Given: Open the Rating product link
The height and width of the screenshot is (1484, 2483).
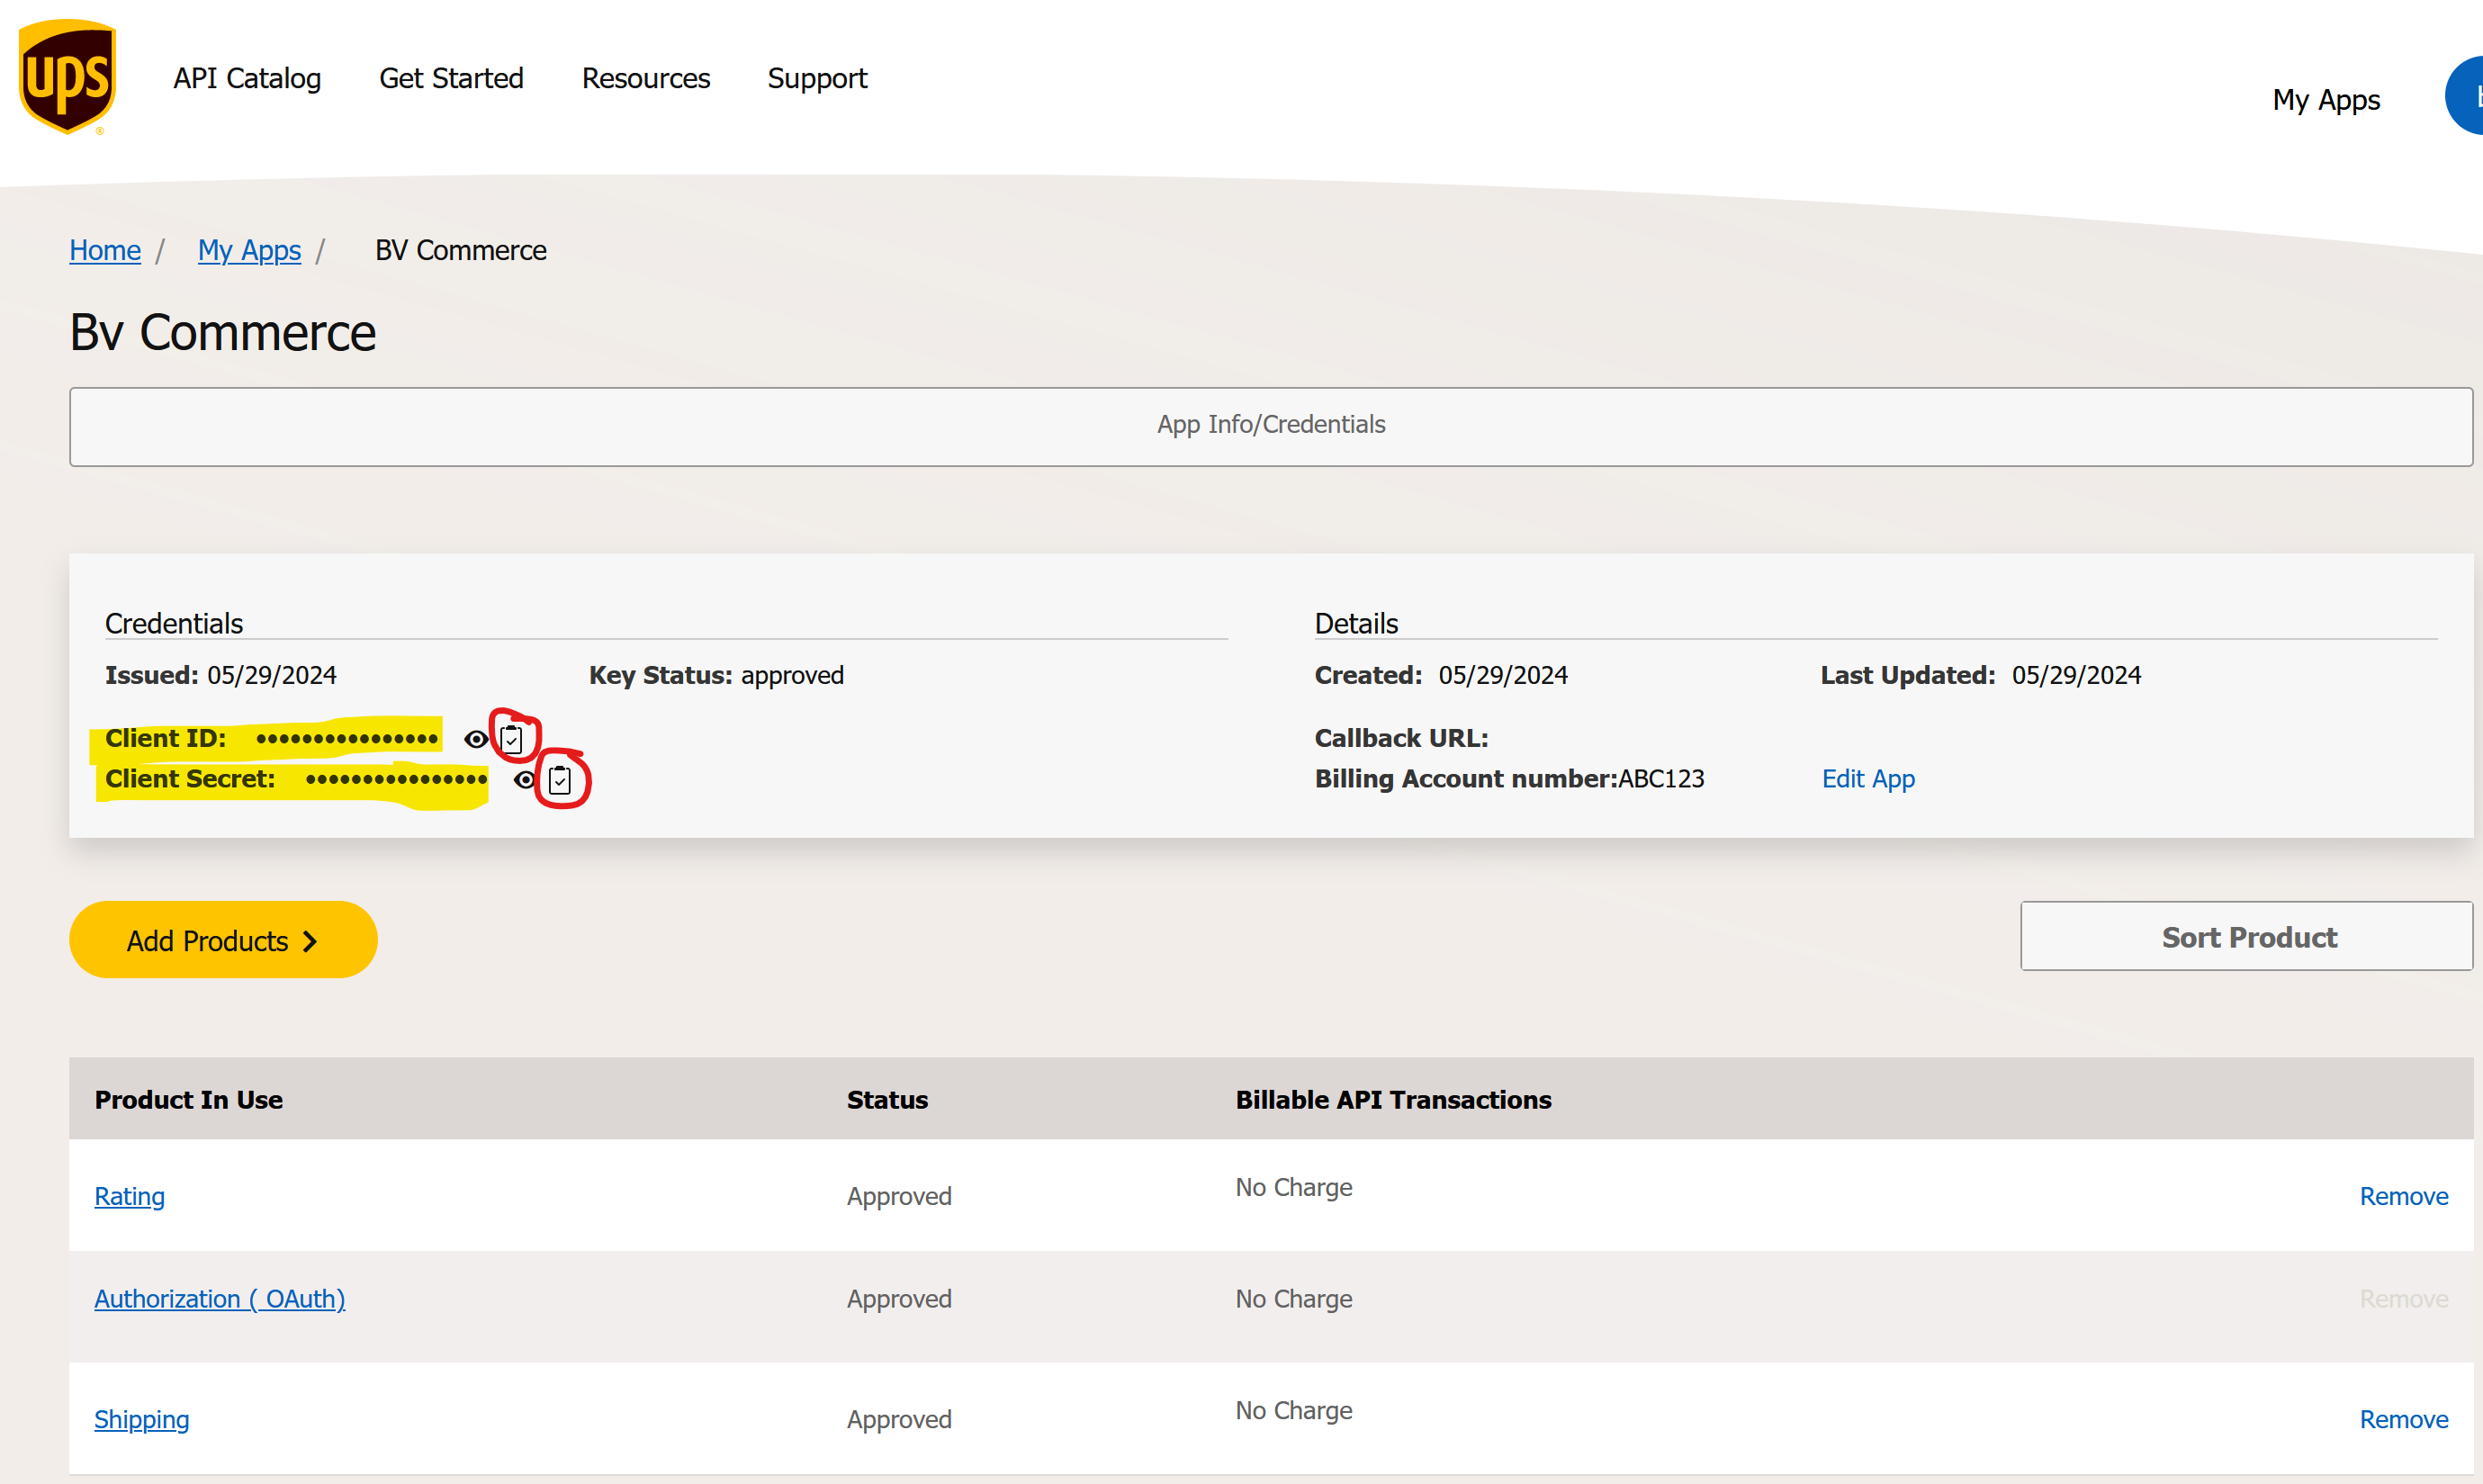Looking at the screenshot, I should 130,1196.
